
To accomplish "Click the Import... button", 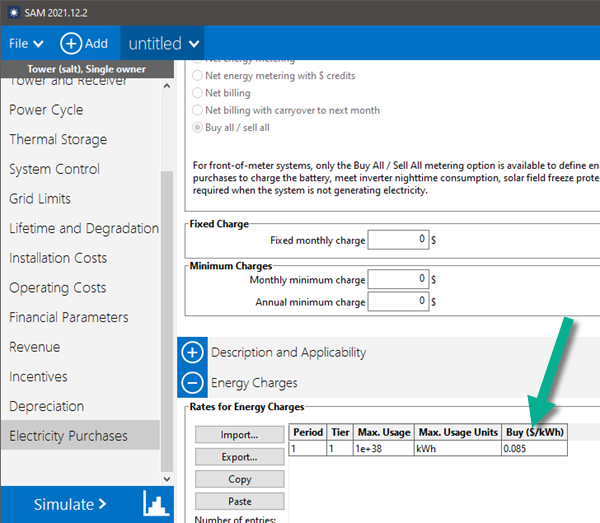I will pos(239,435).
